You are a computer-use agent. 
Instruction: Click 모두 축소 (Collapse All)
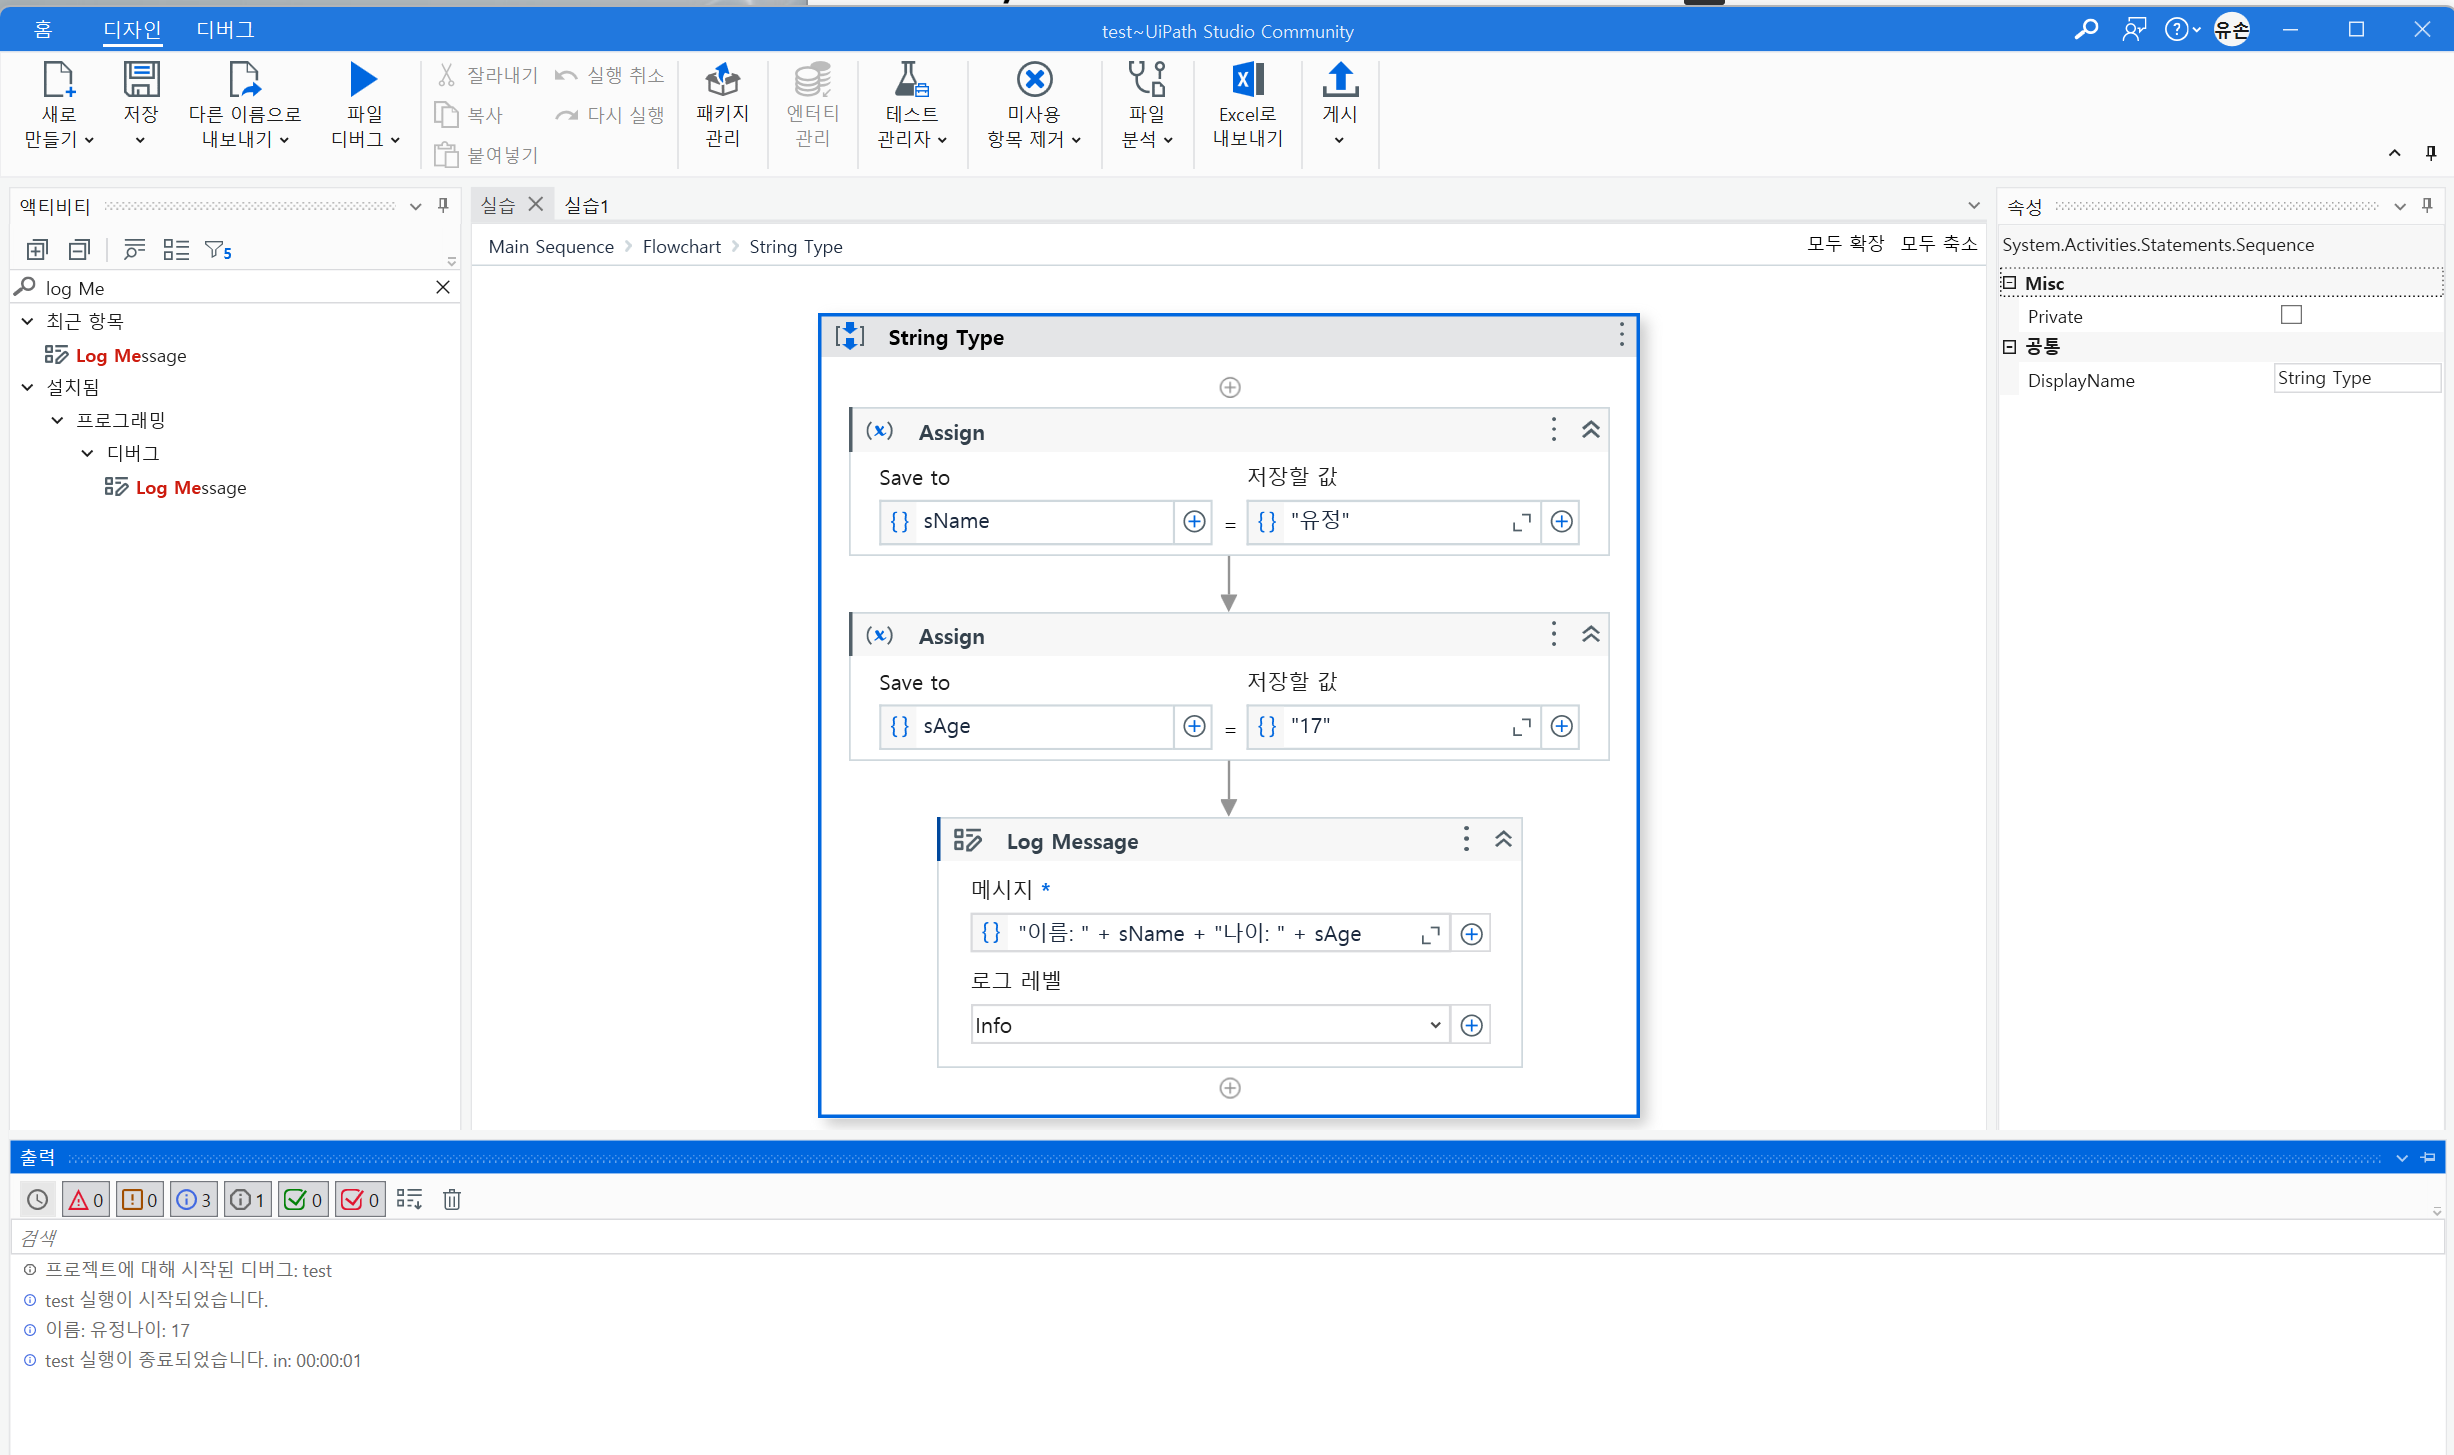1939,244
